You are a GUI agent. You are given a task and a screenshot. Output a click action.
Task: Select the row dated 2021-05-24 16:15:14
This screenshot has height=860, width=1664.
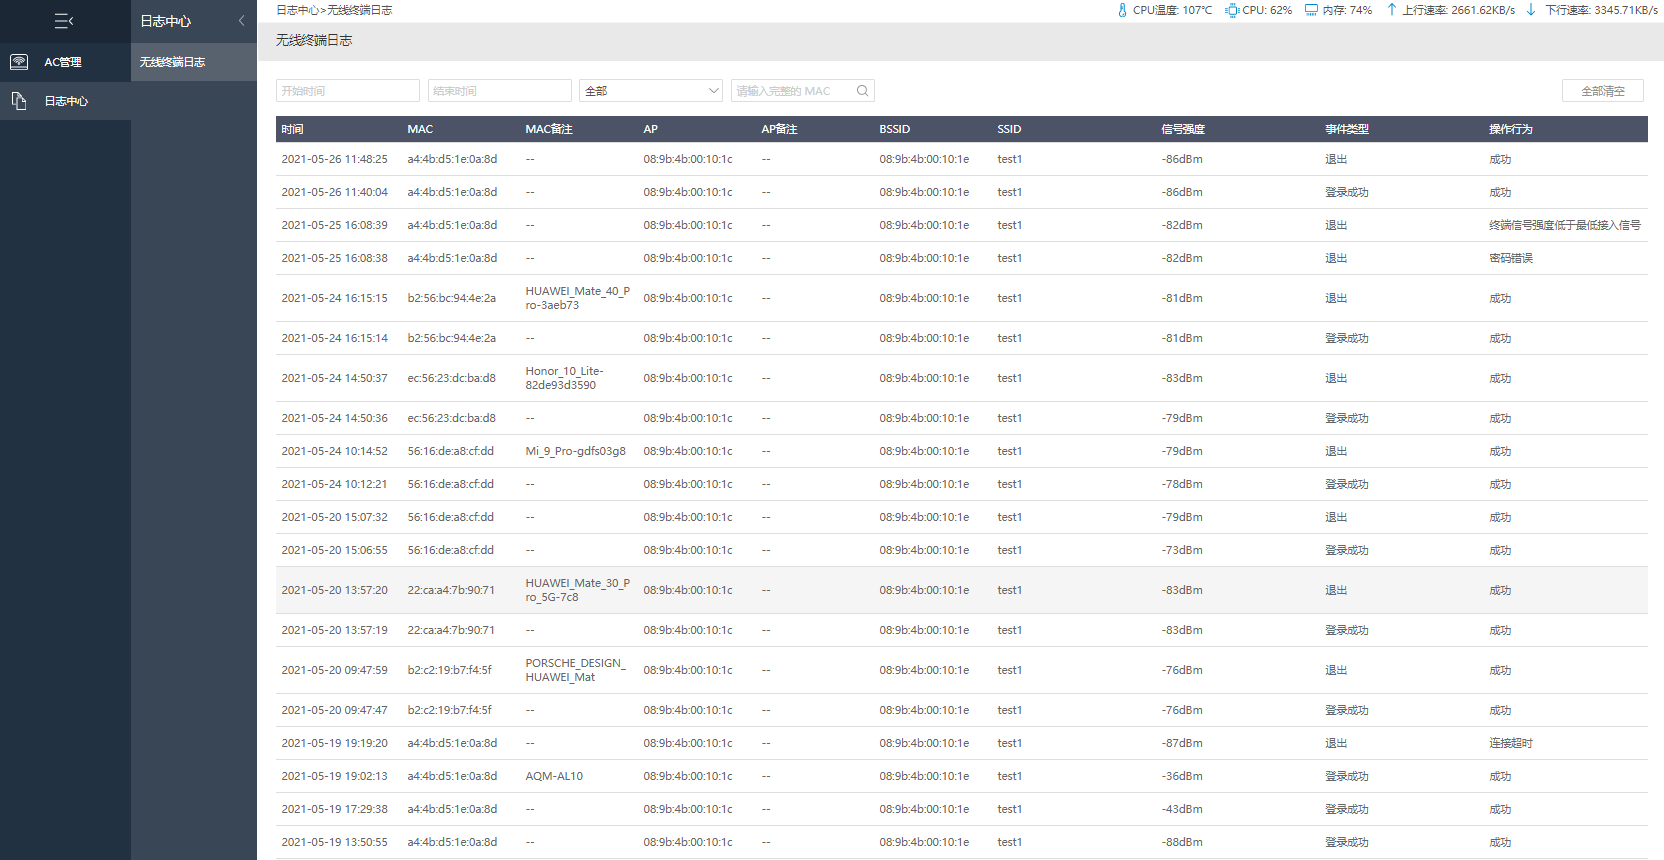(x=962, y=338)
